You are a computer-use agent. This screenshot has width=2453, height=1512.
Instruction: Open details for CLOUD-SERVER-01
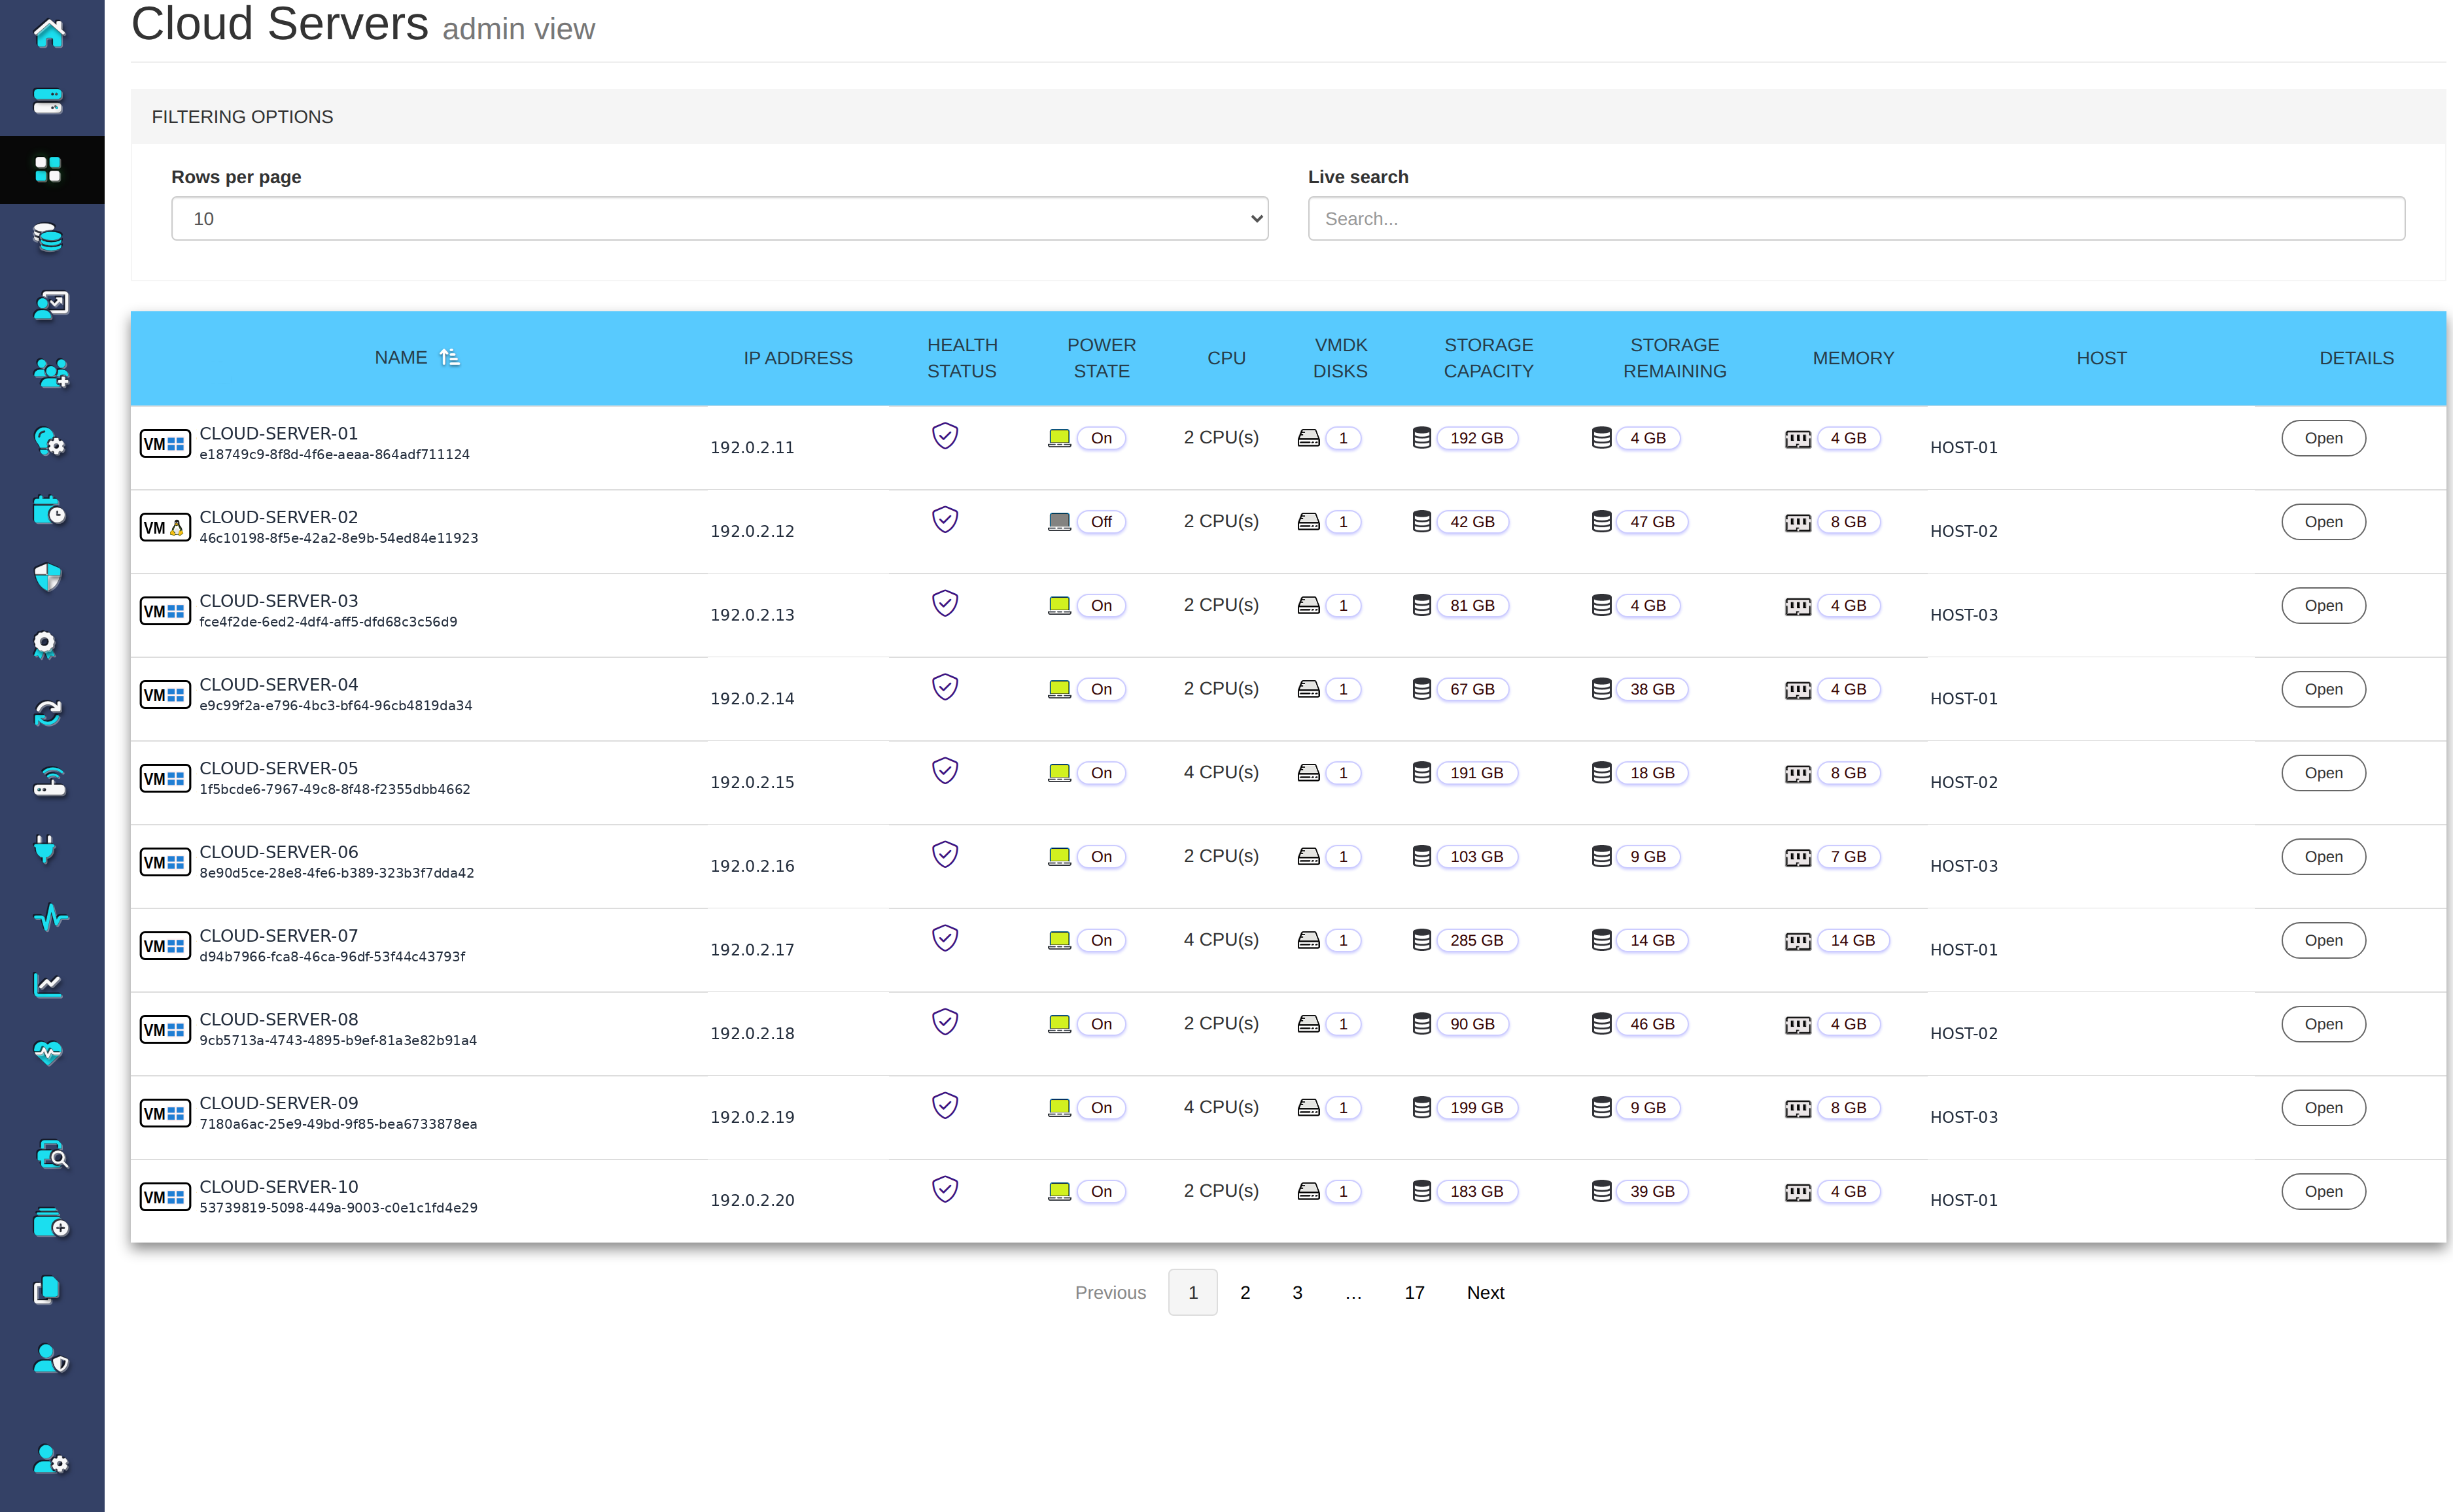2323,438
